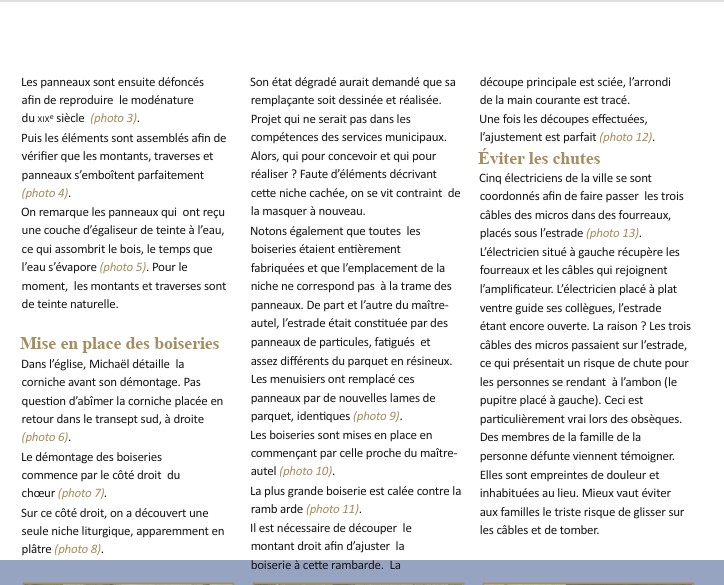Click line "Sur ce côté droit, on a découvert une"
Screen dimensions: 724x585
pos(115,513)
